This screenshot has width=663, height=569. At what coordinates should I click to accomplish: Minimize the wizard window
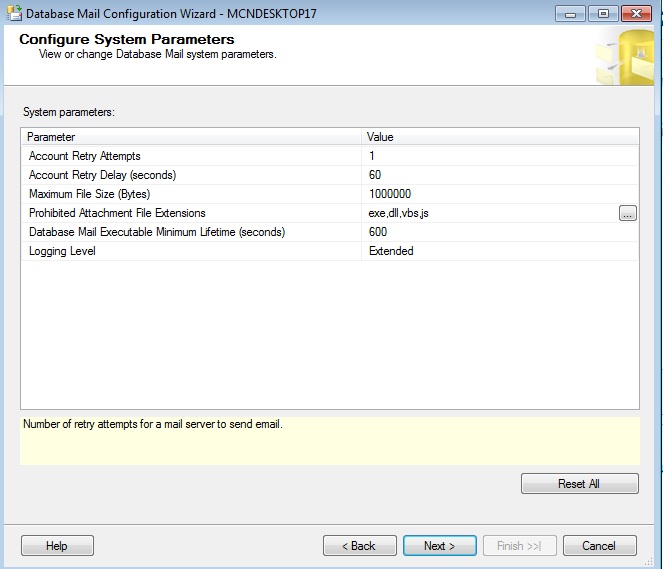(570, 14)
